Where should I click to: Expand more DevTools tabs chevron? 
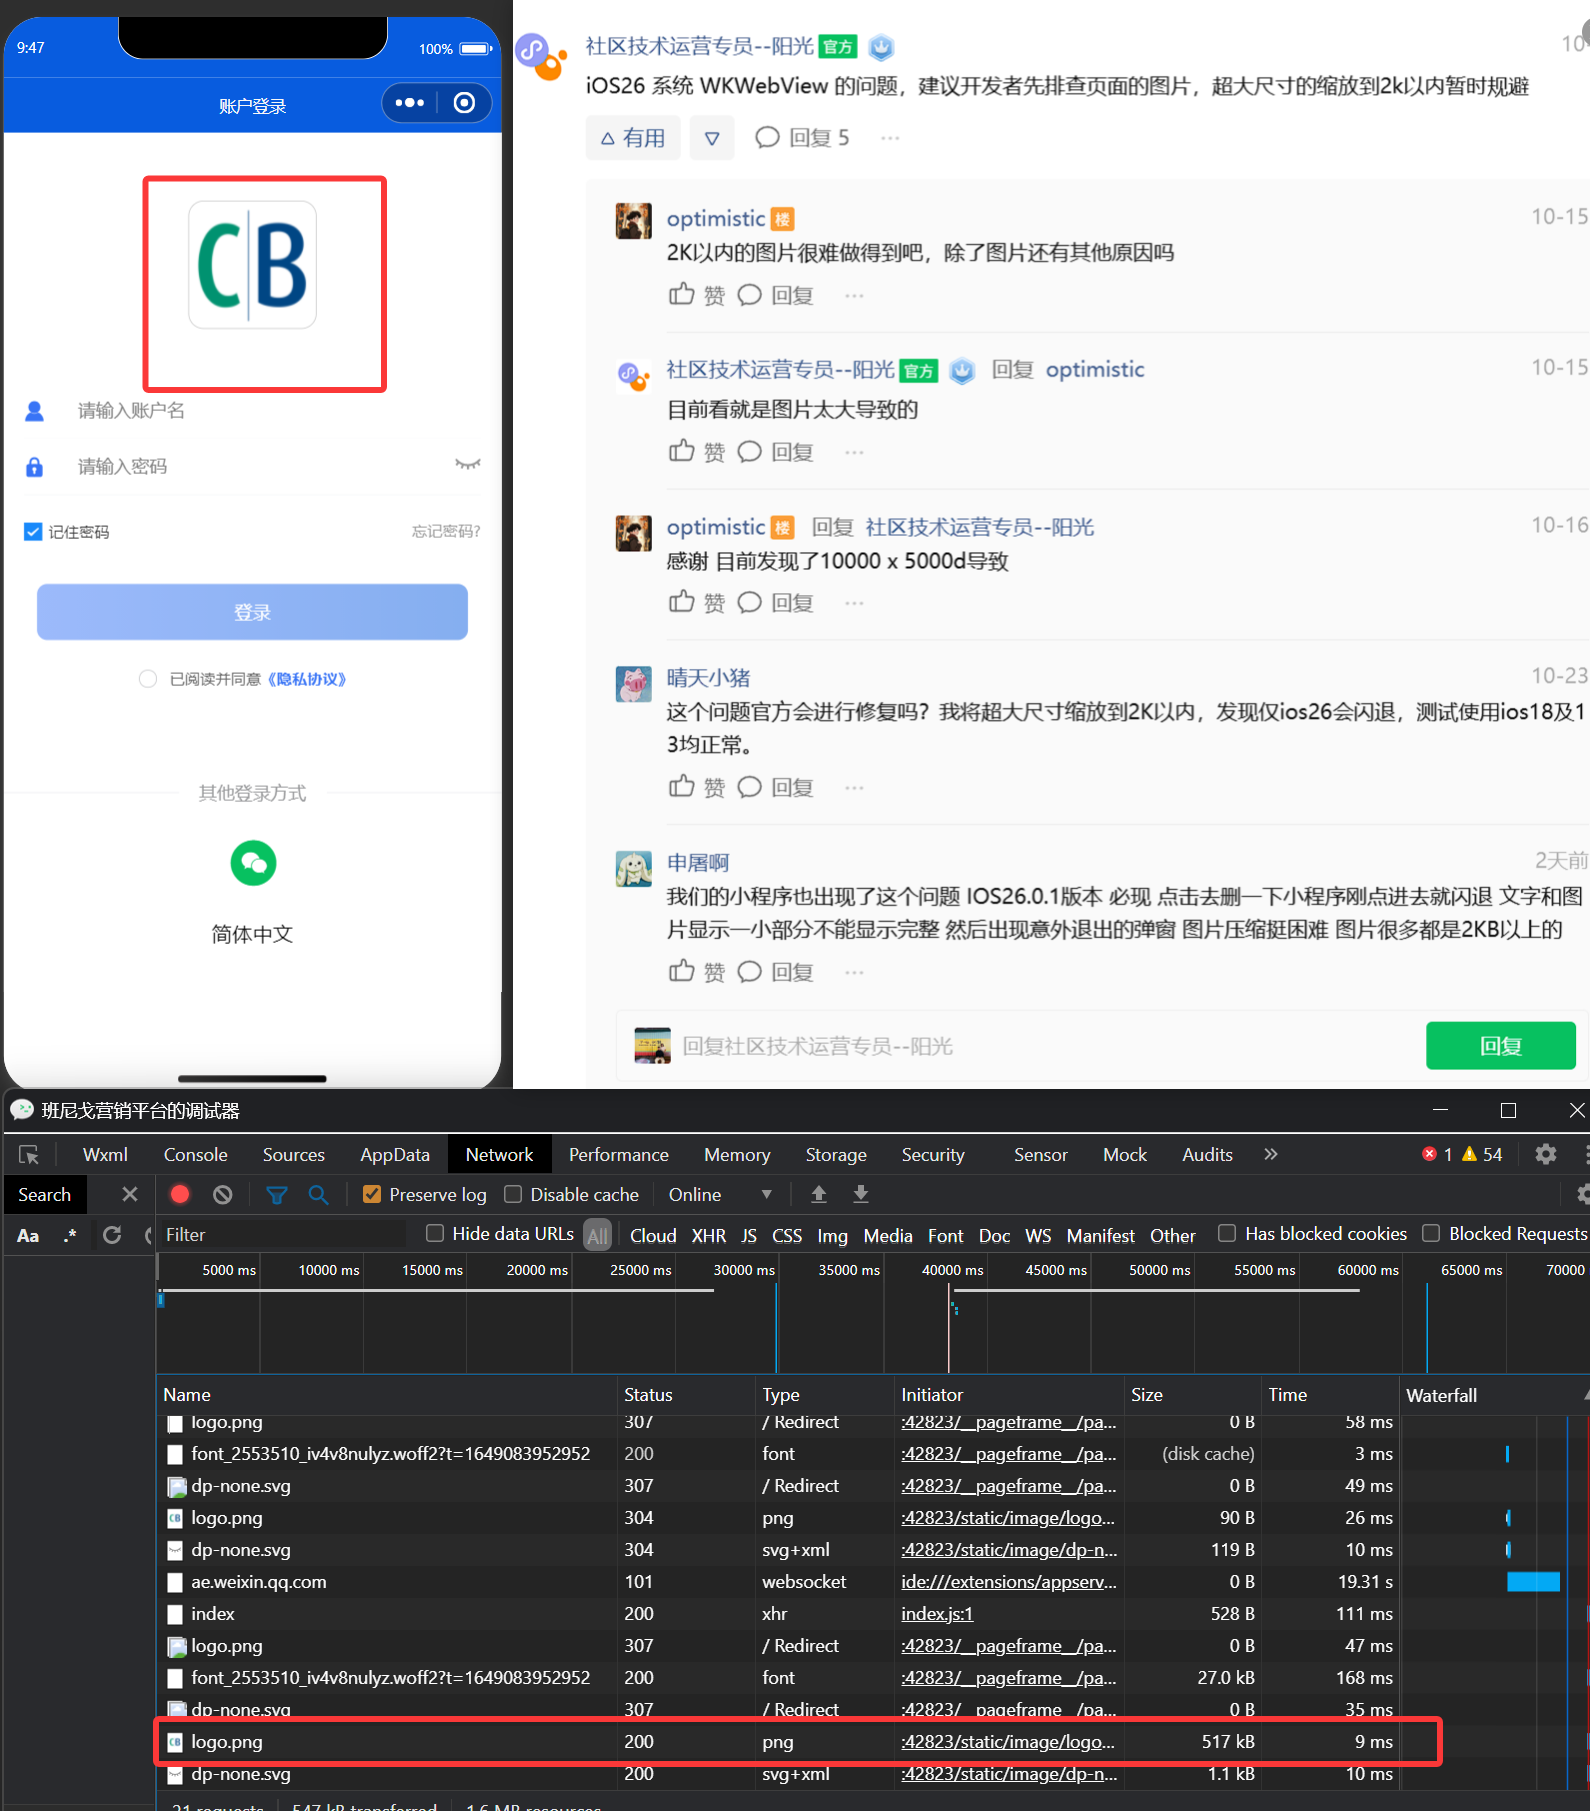[1270, 1154]
